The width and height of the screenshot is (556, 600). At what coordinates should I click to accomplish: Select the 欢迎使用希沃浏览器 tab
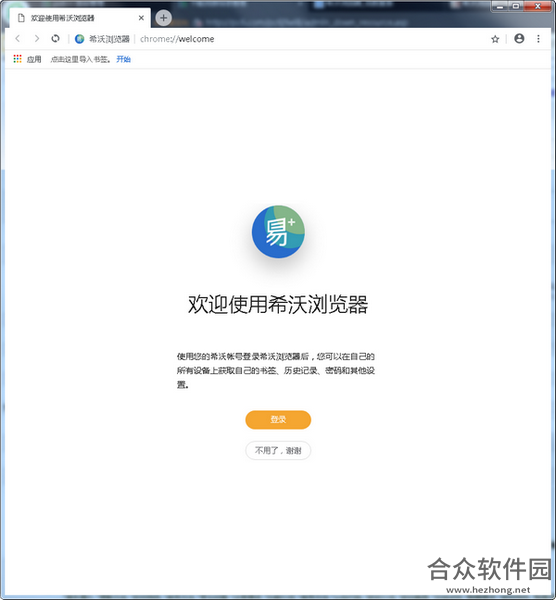coord(79,18)
